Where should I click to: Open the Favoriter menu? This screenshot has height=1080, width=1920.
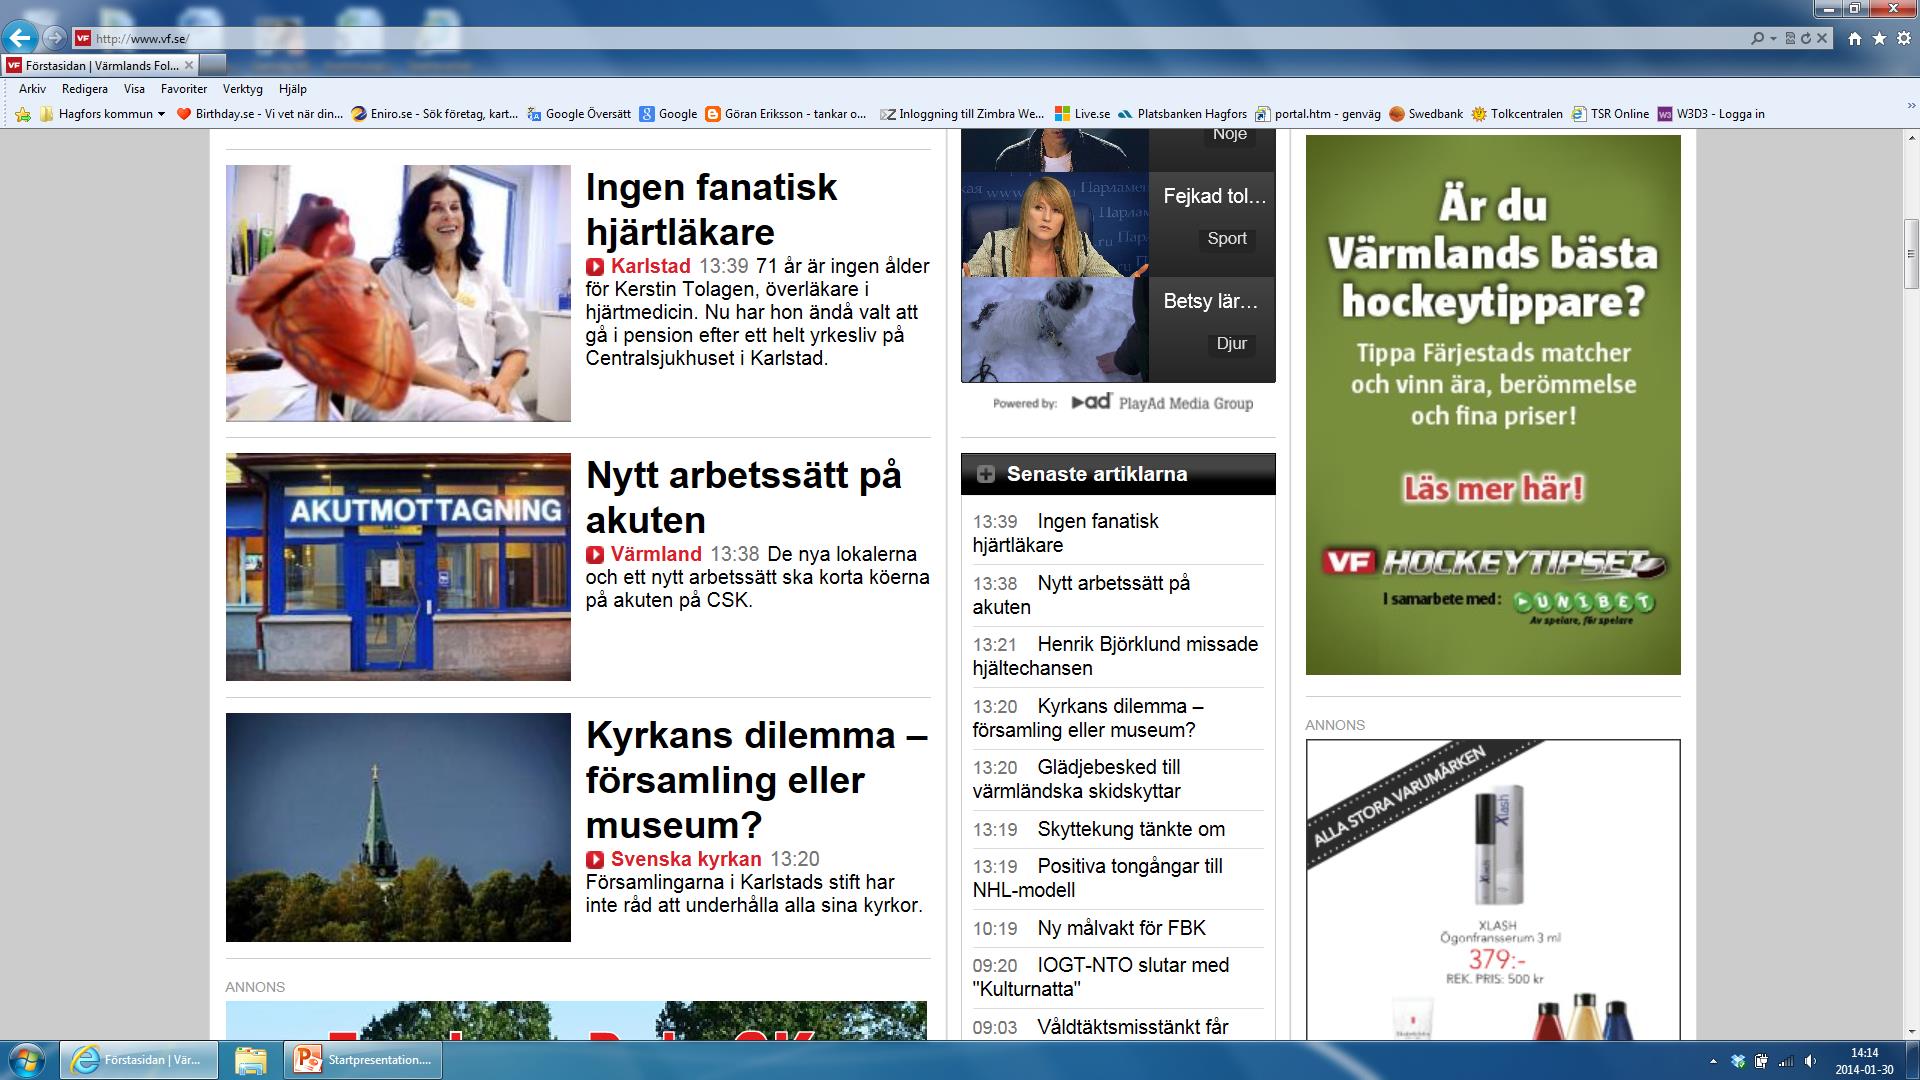[x=184, y=89]
